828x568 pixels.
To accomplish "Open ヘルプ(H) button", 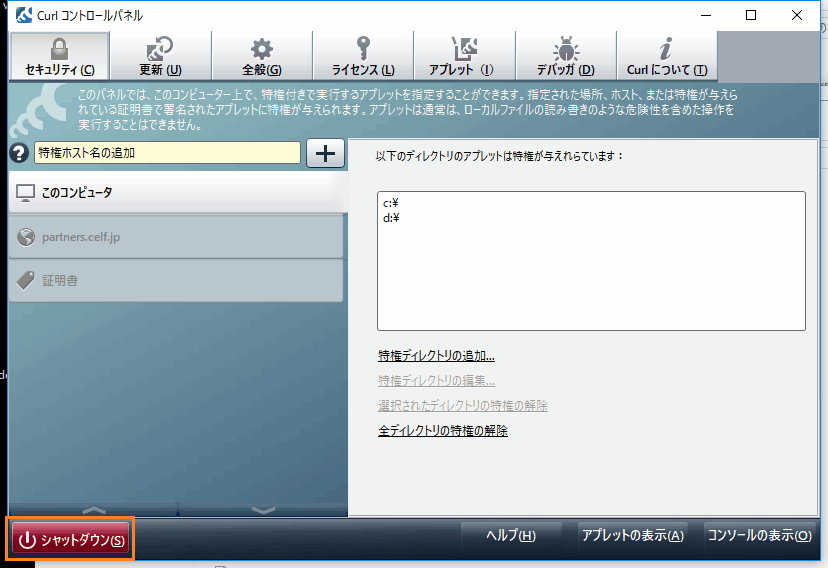I will coord(511,536).
